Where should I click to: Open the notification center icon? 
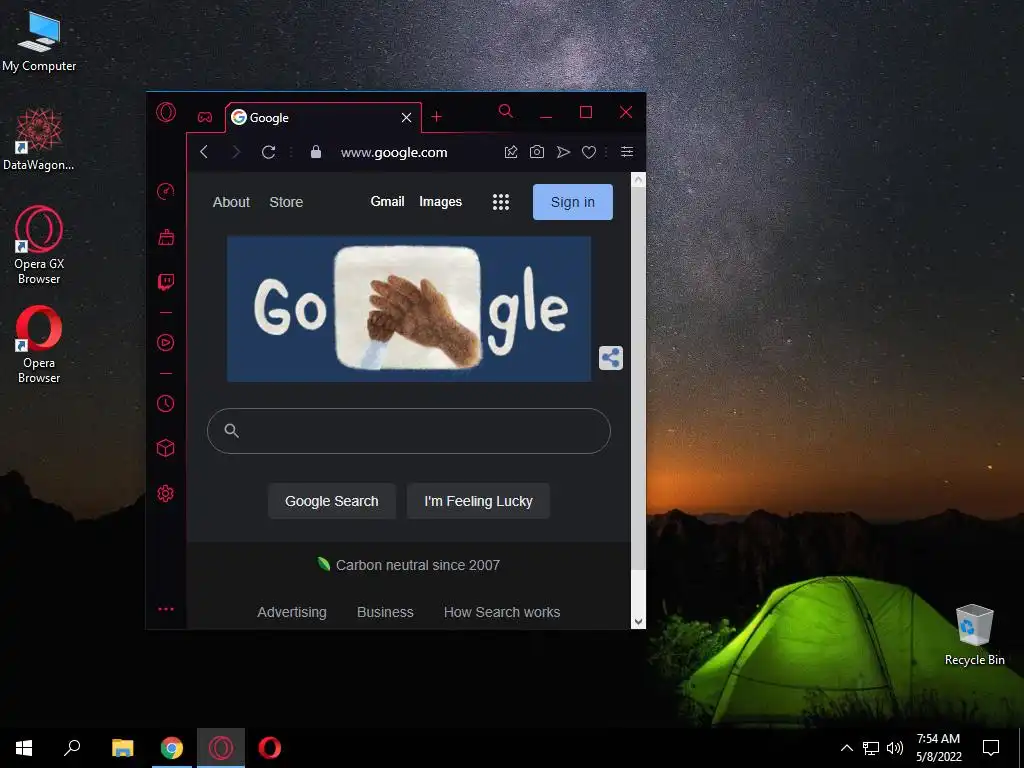tap(991, 748)
